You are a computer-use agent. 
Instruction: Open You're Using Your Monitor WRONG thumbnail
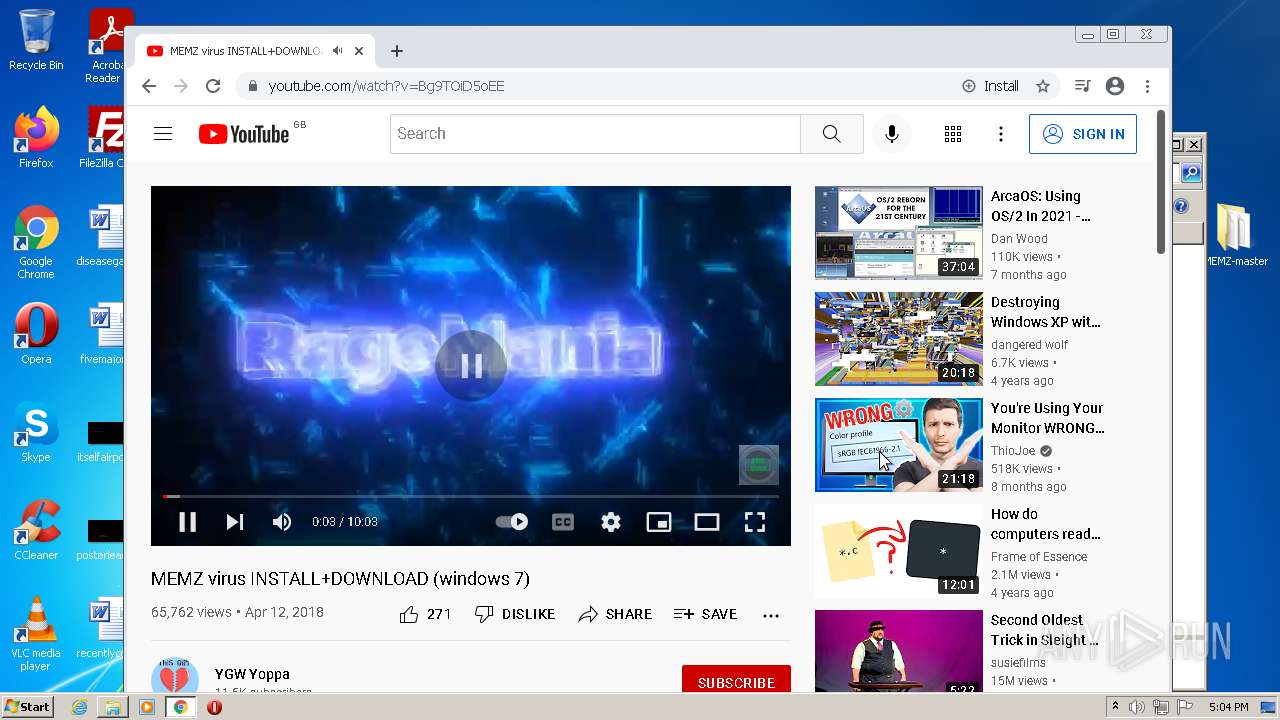(899, 445)
